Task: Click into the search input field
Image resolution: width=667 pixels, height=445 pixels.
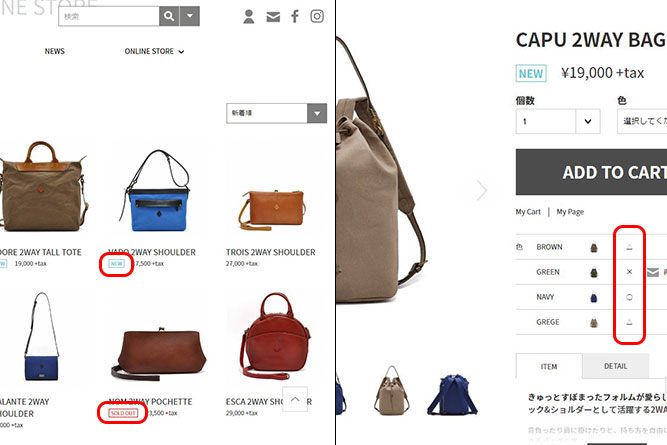Action: (x=109, y=16)
